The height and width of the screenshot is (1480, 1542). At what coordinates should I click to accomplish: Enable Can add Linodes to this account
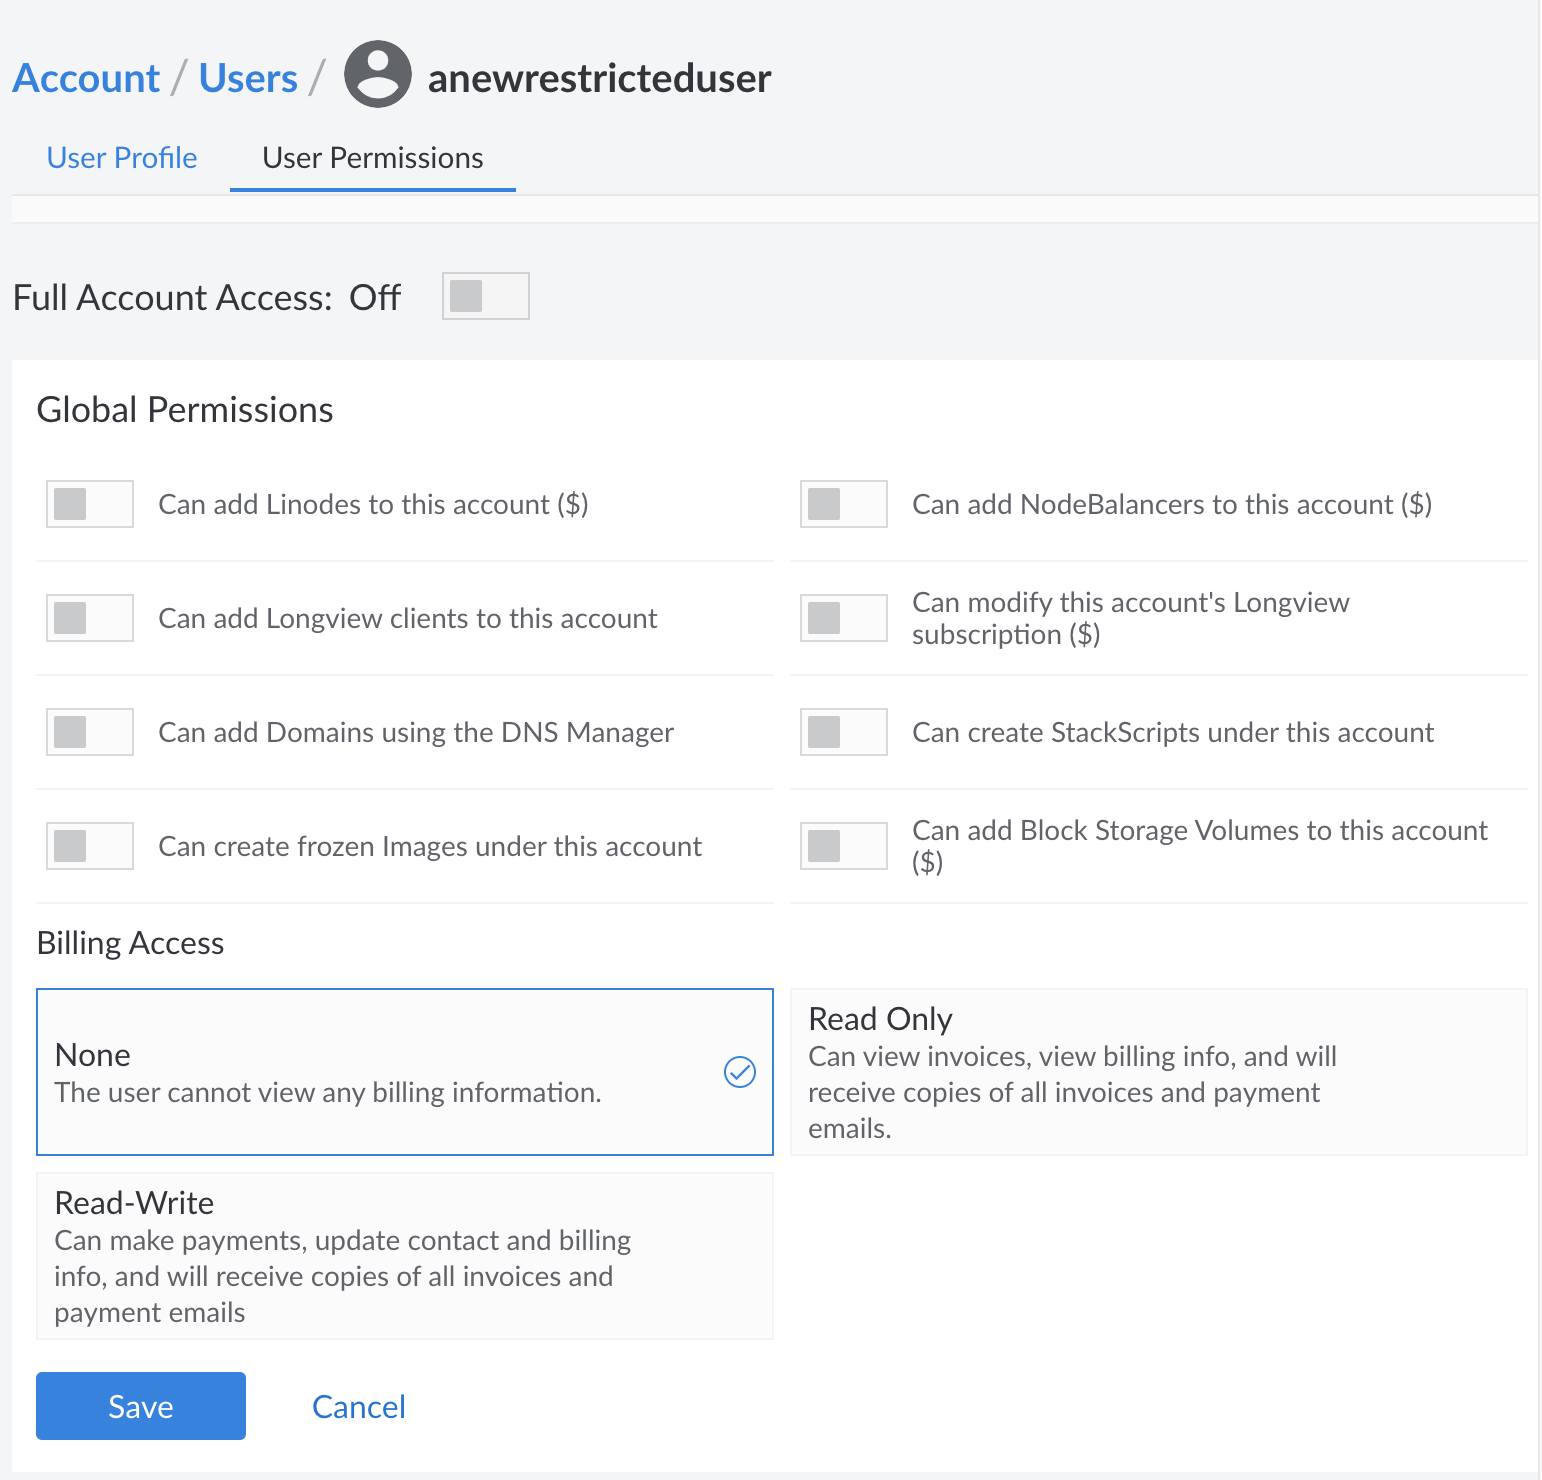pyautogui.click(x=89, y=504)
